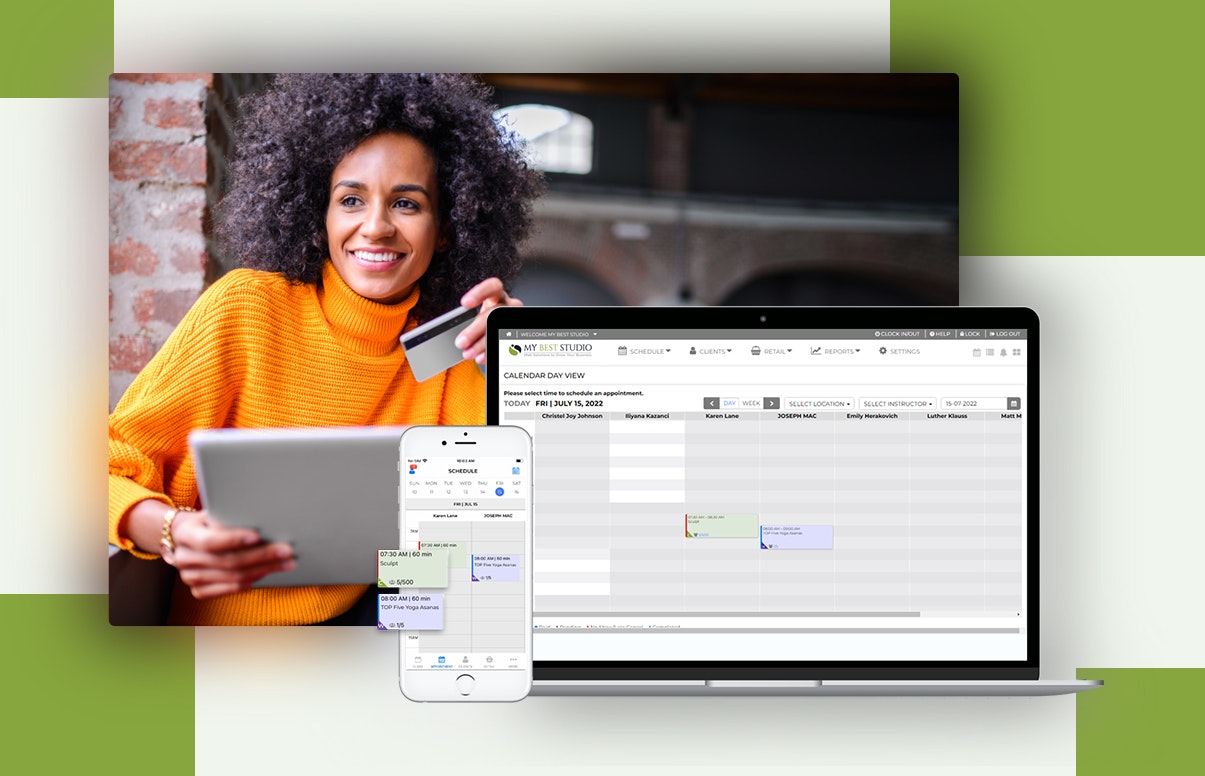Click the Karen Lane column header on laptop
Screen dimensions: 1205x776
[722, 415]
